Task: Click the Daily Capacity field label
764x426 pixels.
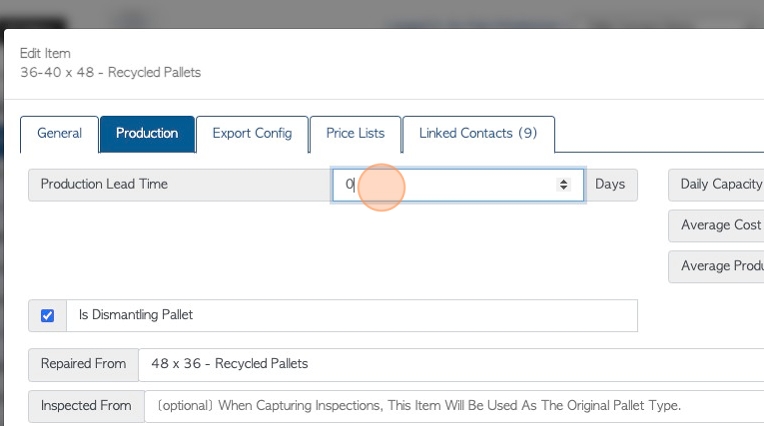Action: tap(716, 185)
